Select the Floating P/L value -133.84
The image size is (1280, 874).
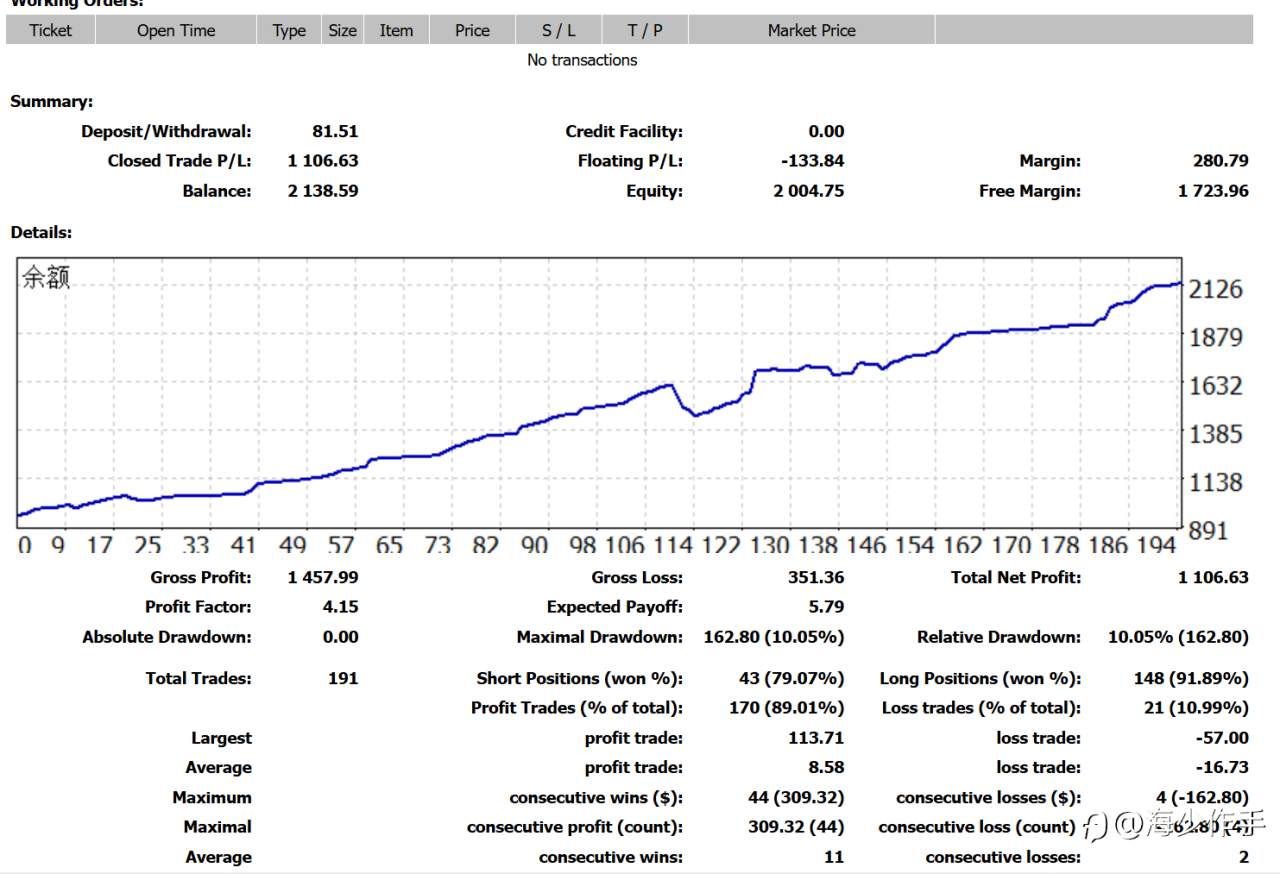(x=812, y=161)
